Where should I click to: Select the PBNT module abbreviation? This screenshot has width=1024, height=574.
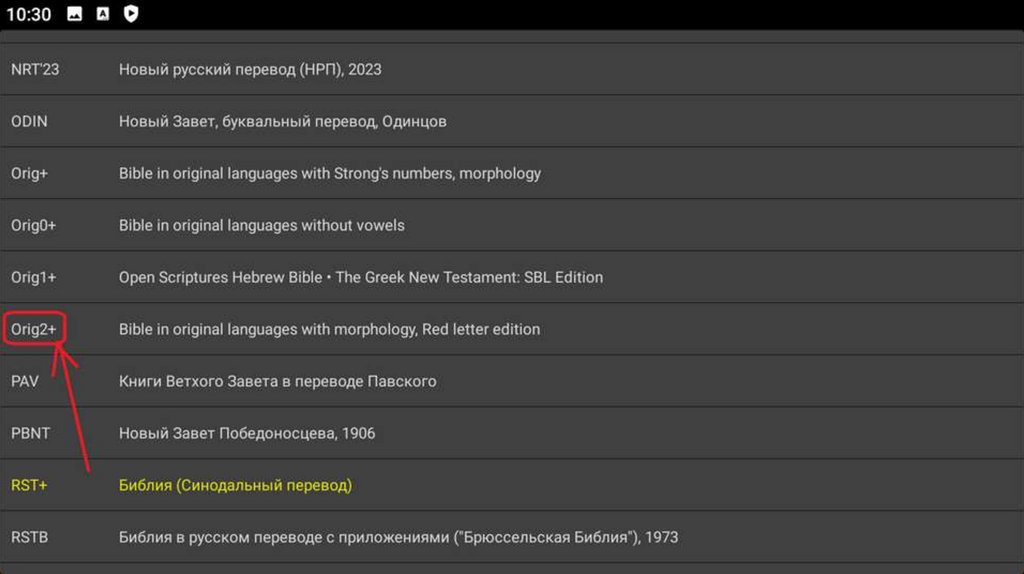(x=28, y=434)
